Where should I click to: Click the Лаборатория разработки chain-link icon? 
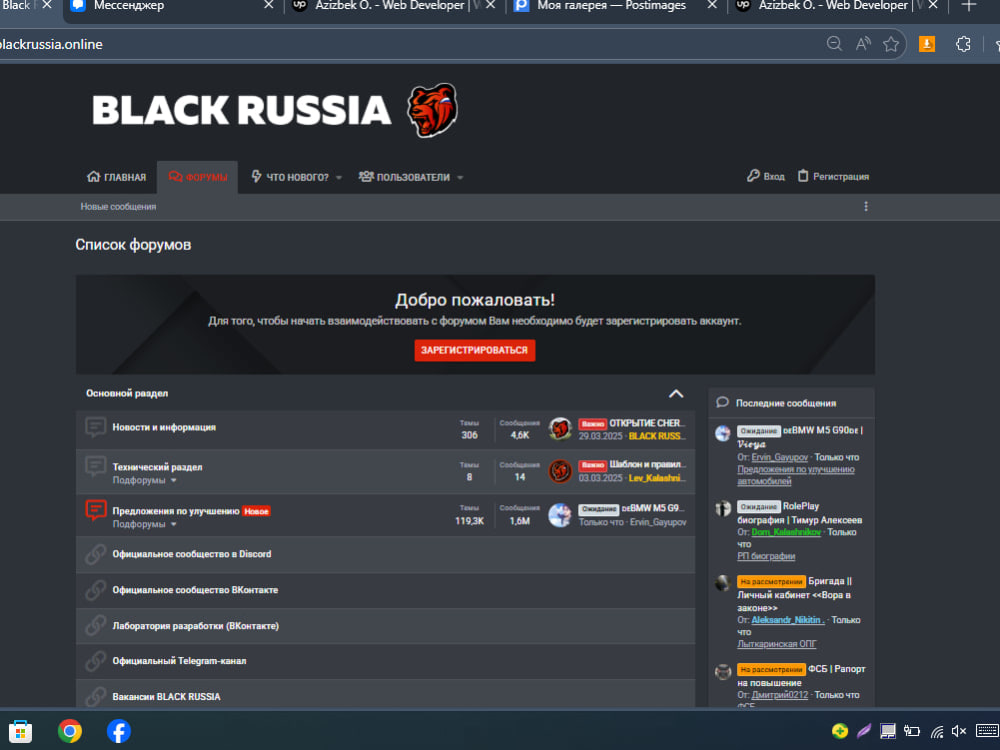pyautogui.click(x=96, y=626)
